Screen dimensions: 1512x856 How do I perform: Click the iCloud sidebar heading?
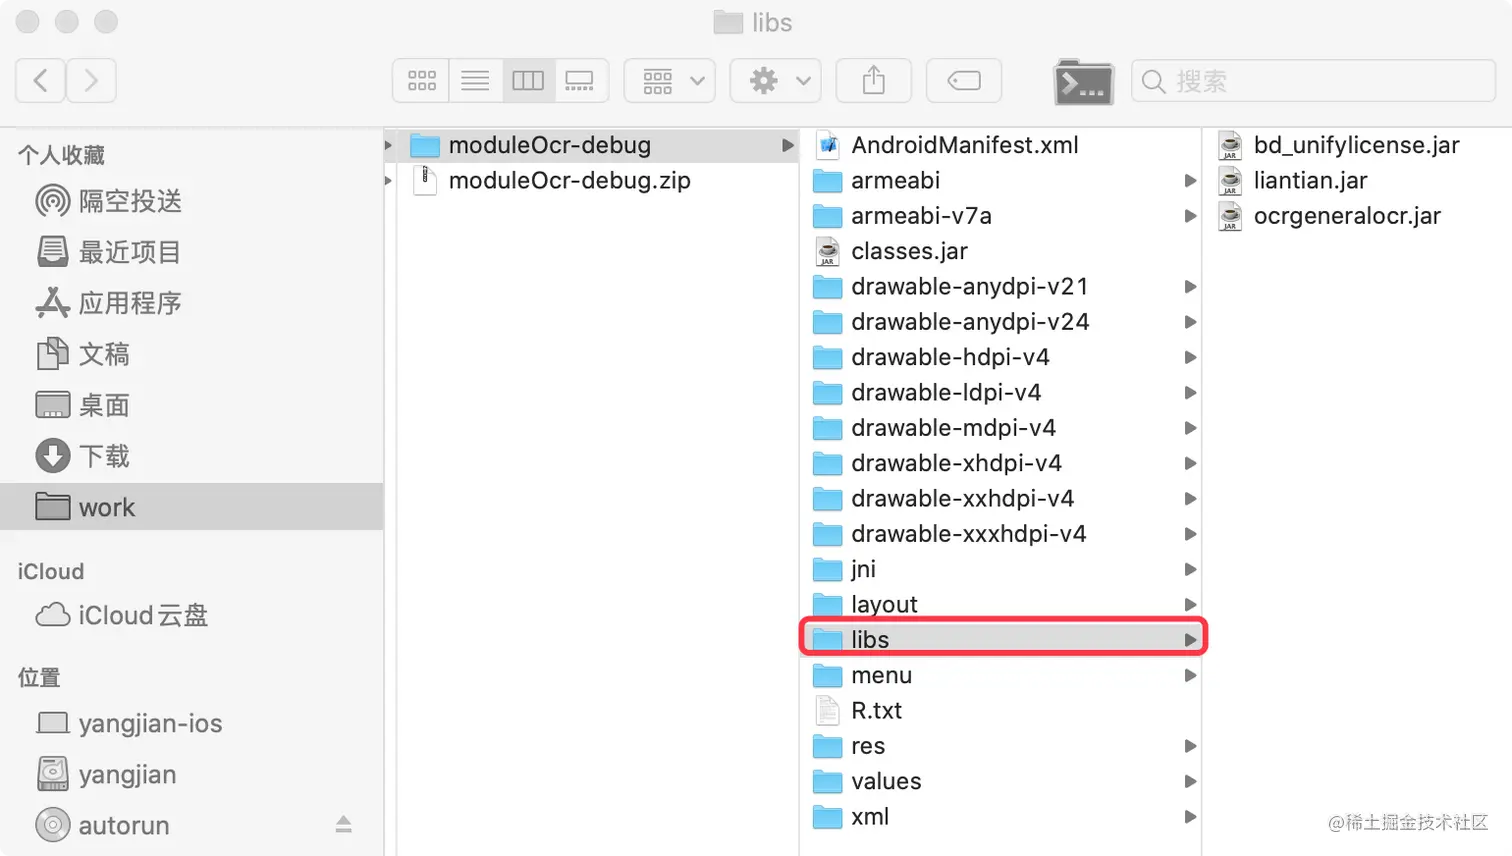(x=51, y=571)
